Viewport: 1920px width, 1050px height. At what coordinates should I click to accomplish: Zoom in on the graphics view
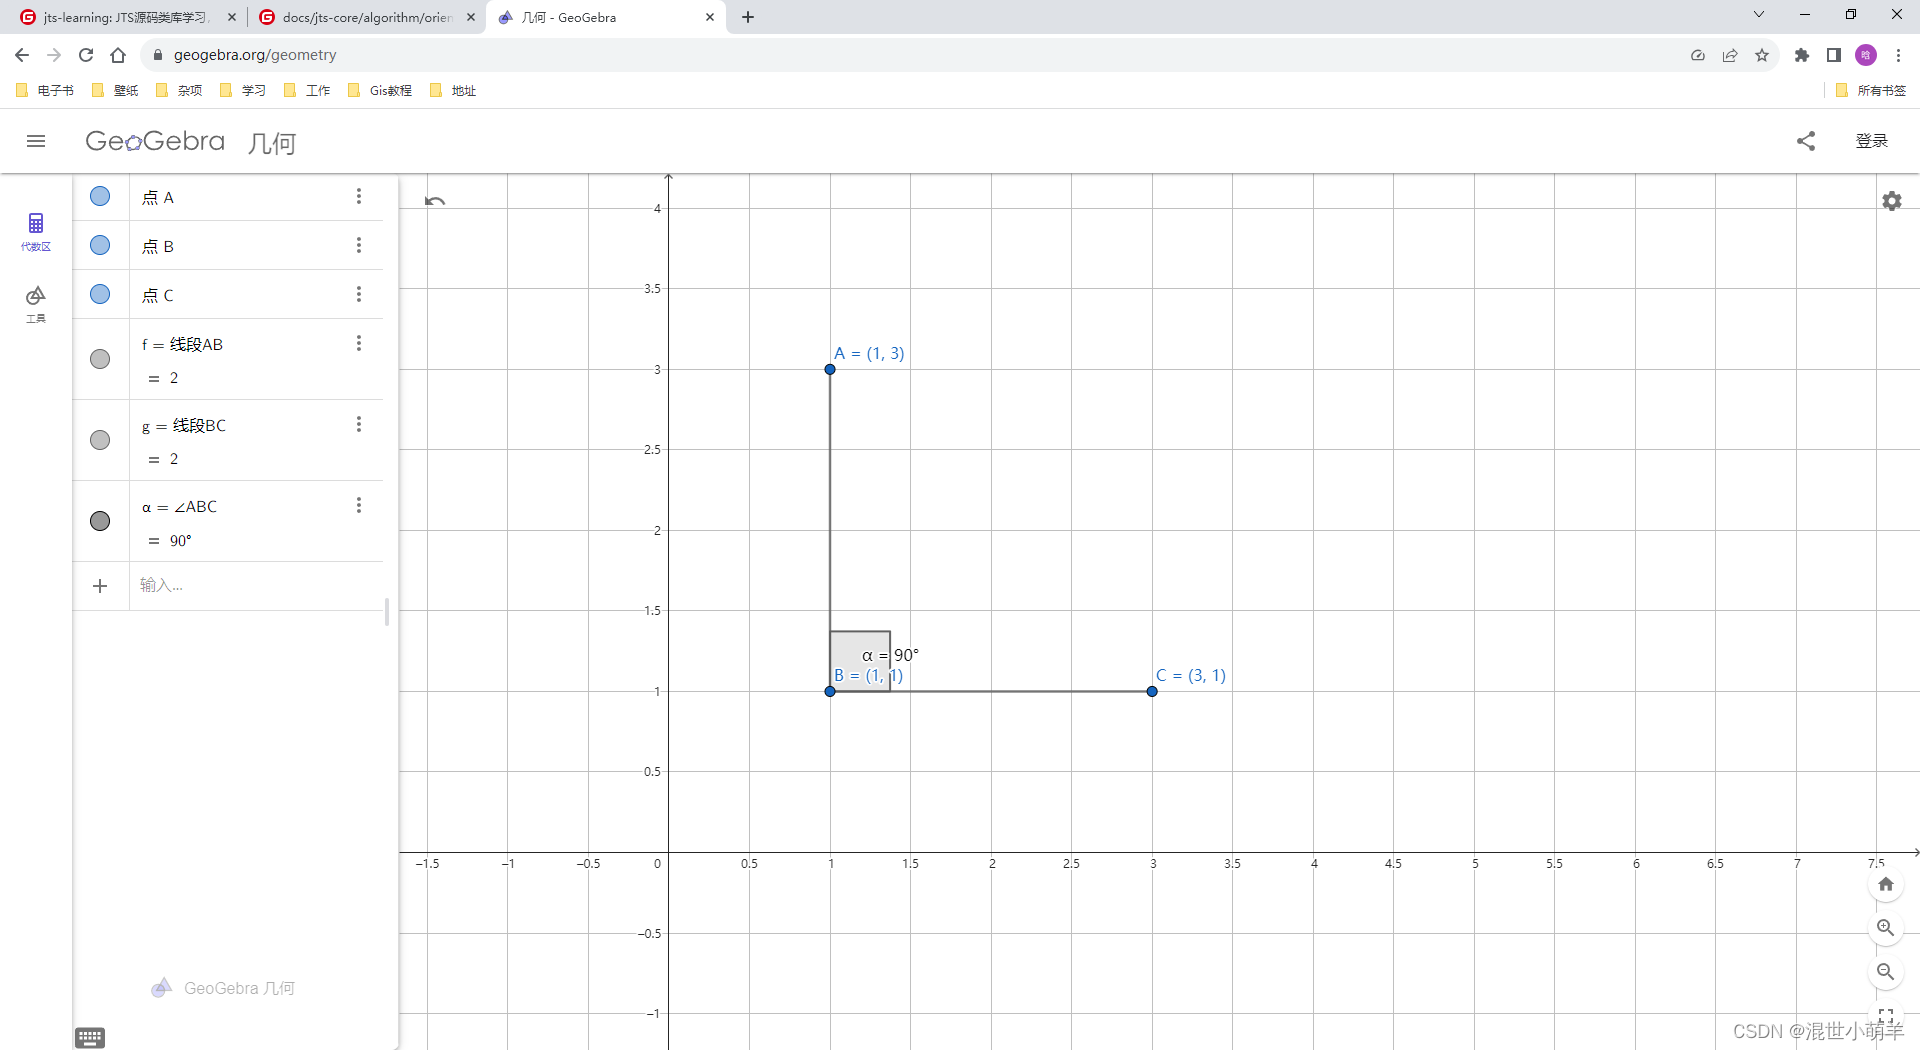1886,928
